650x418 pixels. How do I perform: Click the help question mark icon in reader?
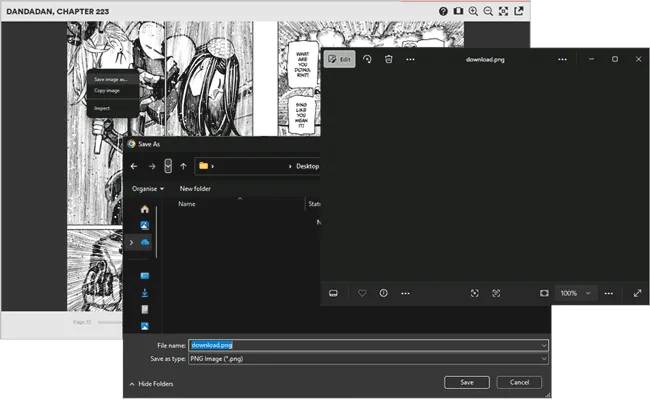(x=443, y=11)
